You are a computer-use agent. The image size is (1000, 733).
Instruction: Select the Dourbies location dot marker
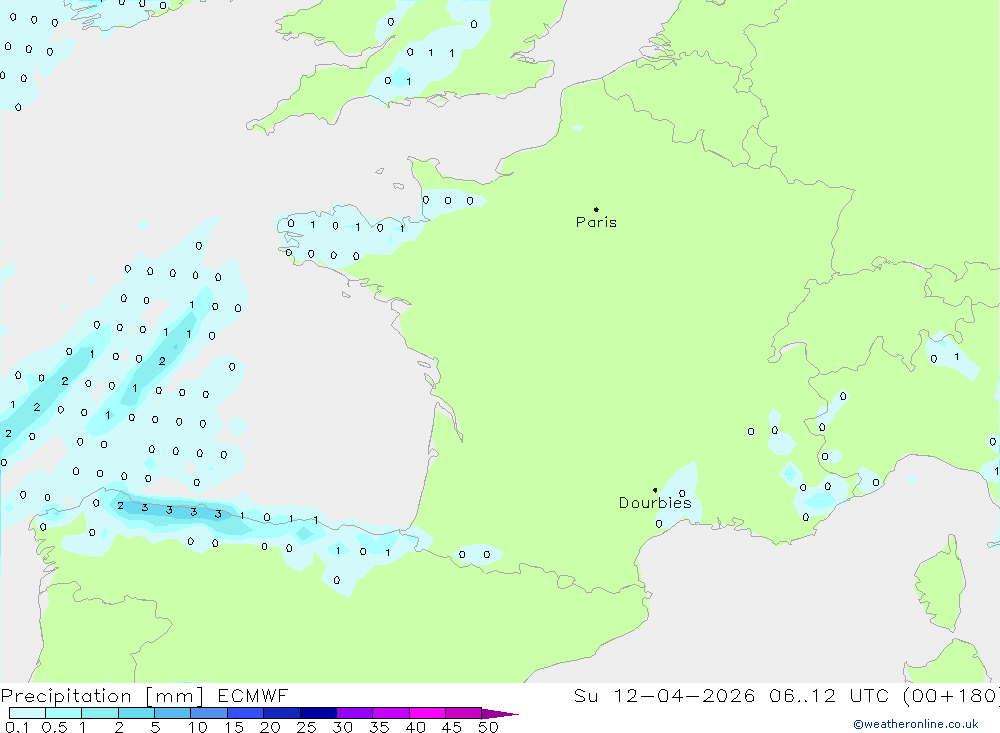pyautogui.click(x=655, y=490)
